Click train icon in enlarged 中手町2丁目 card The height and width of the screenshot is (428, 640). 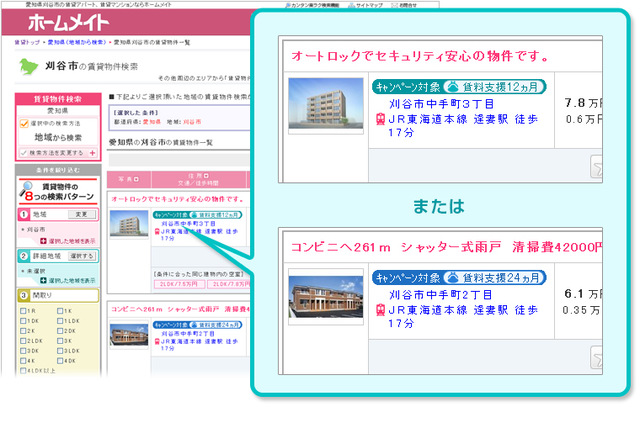[380, 310]
